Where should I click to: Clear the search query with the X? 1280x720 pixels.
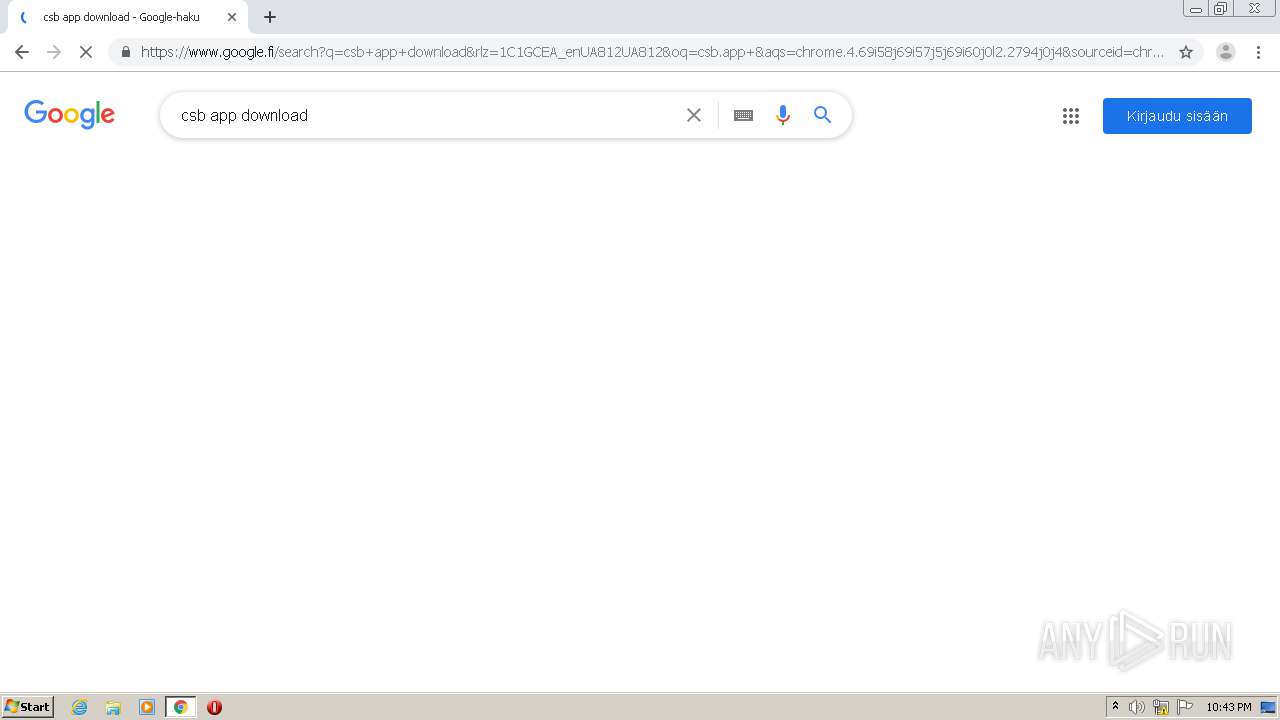tap(694, 115)
